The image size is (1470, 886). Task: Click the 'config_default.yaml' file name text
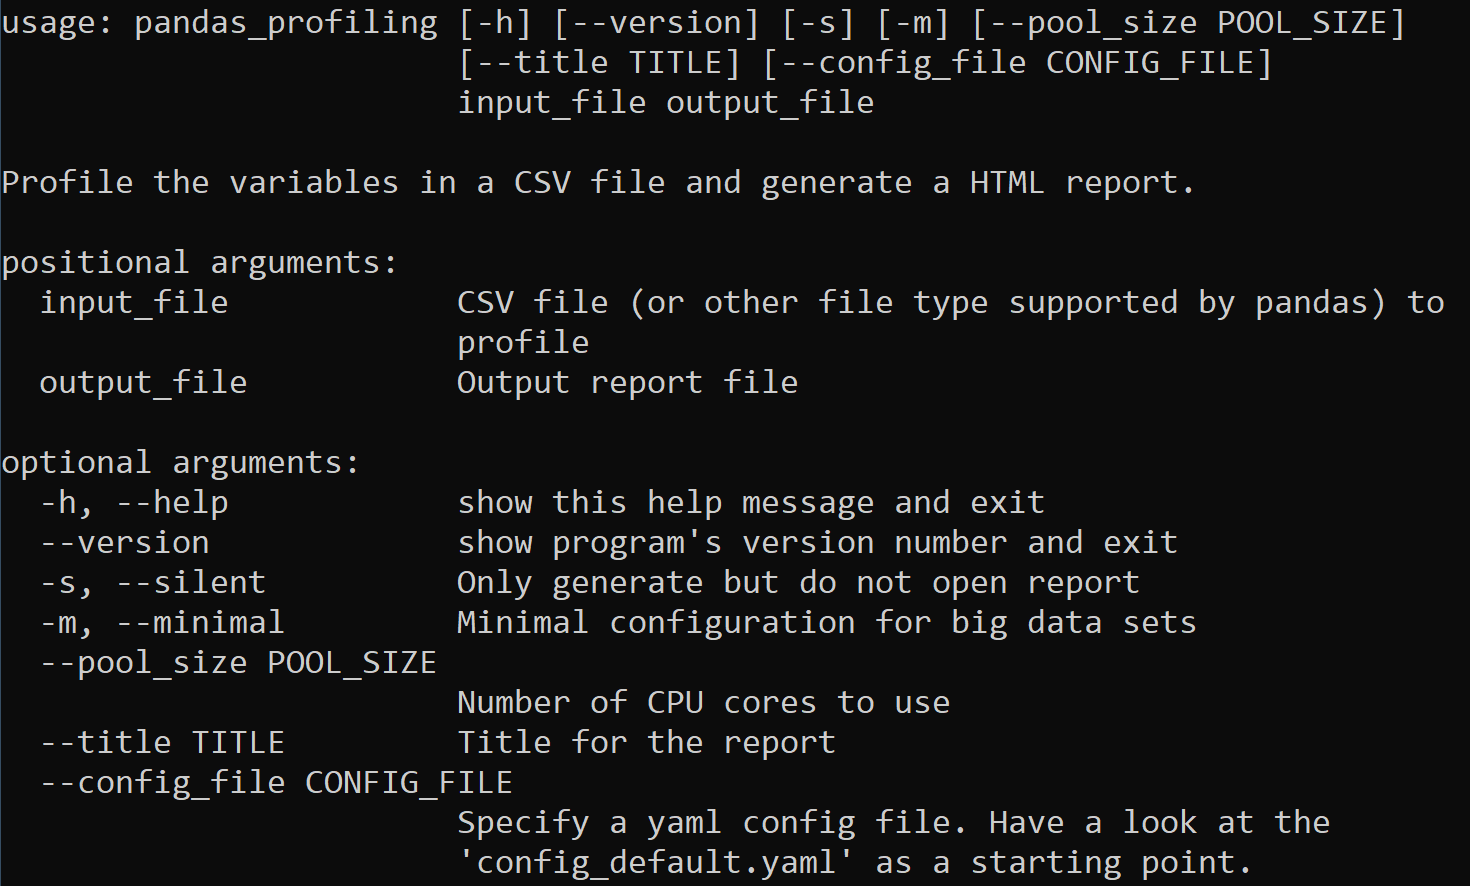656,863
